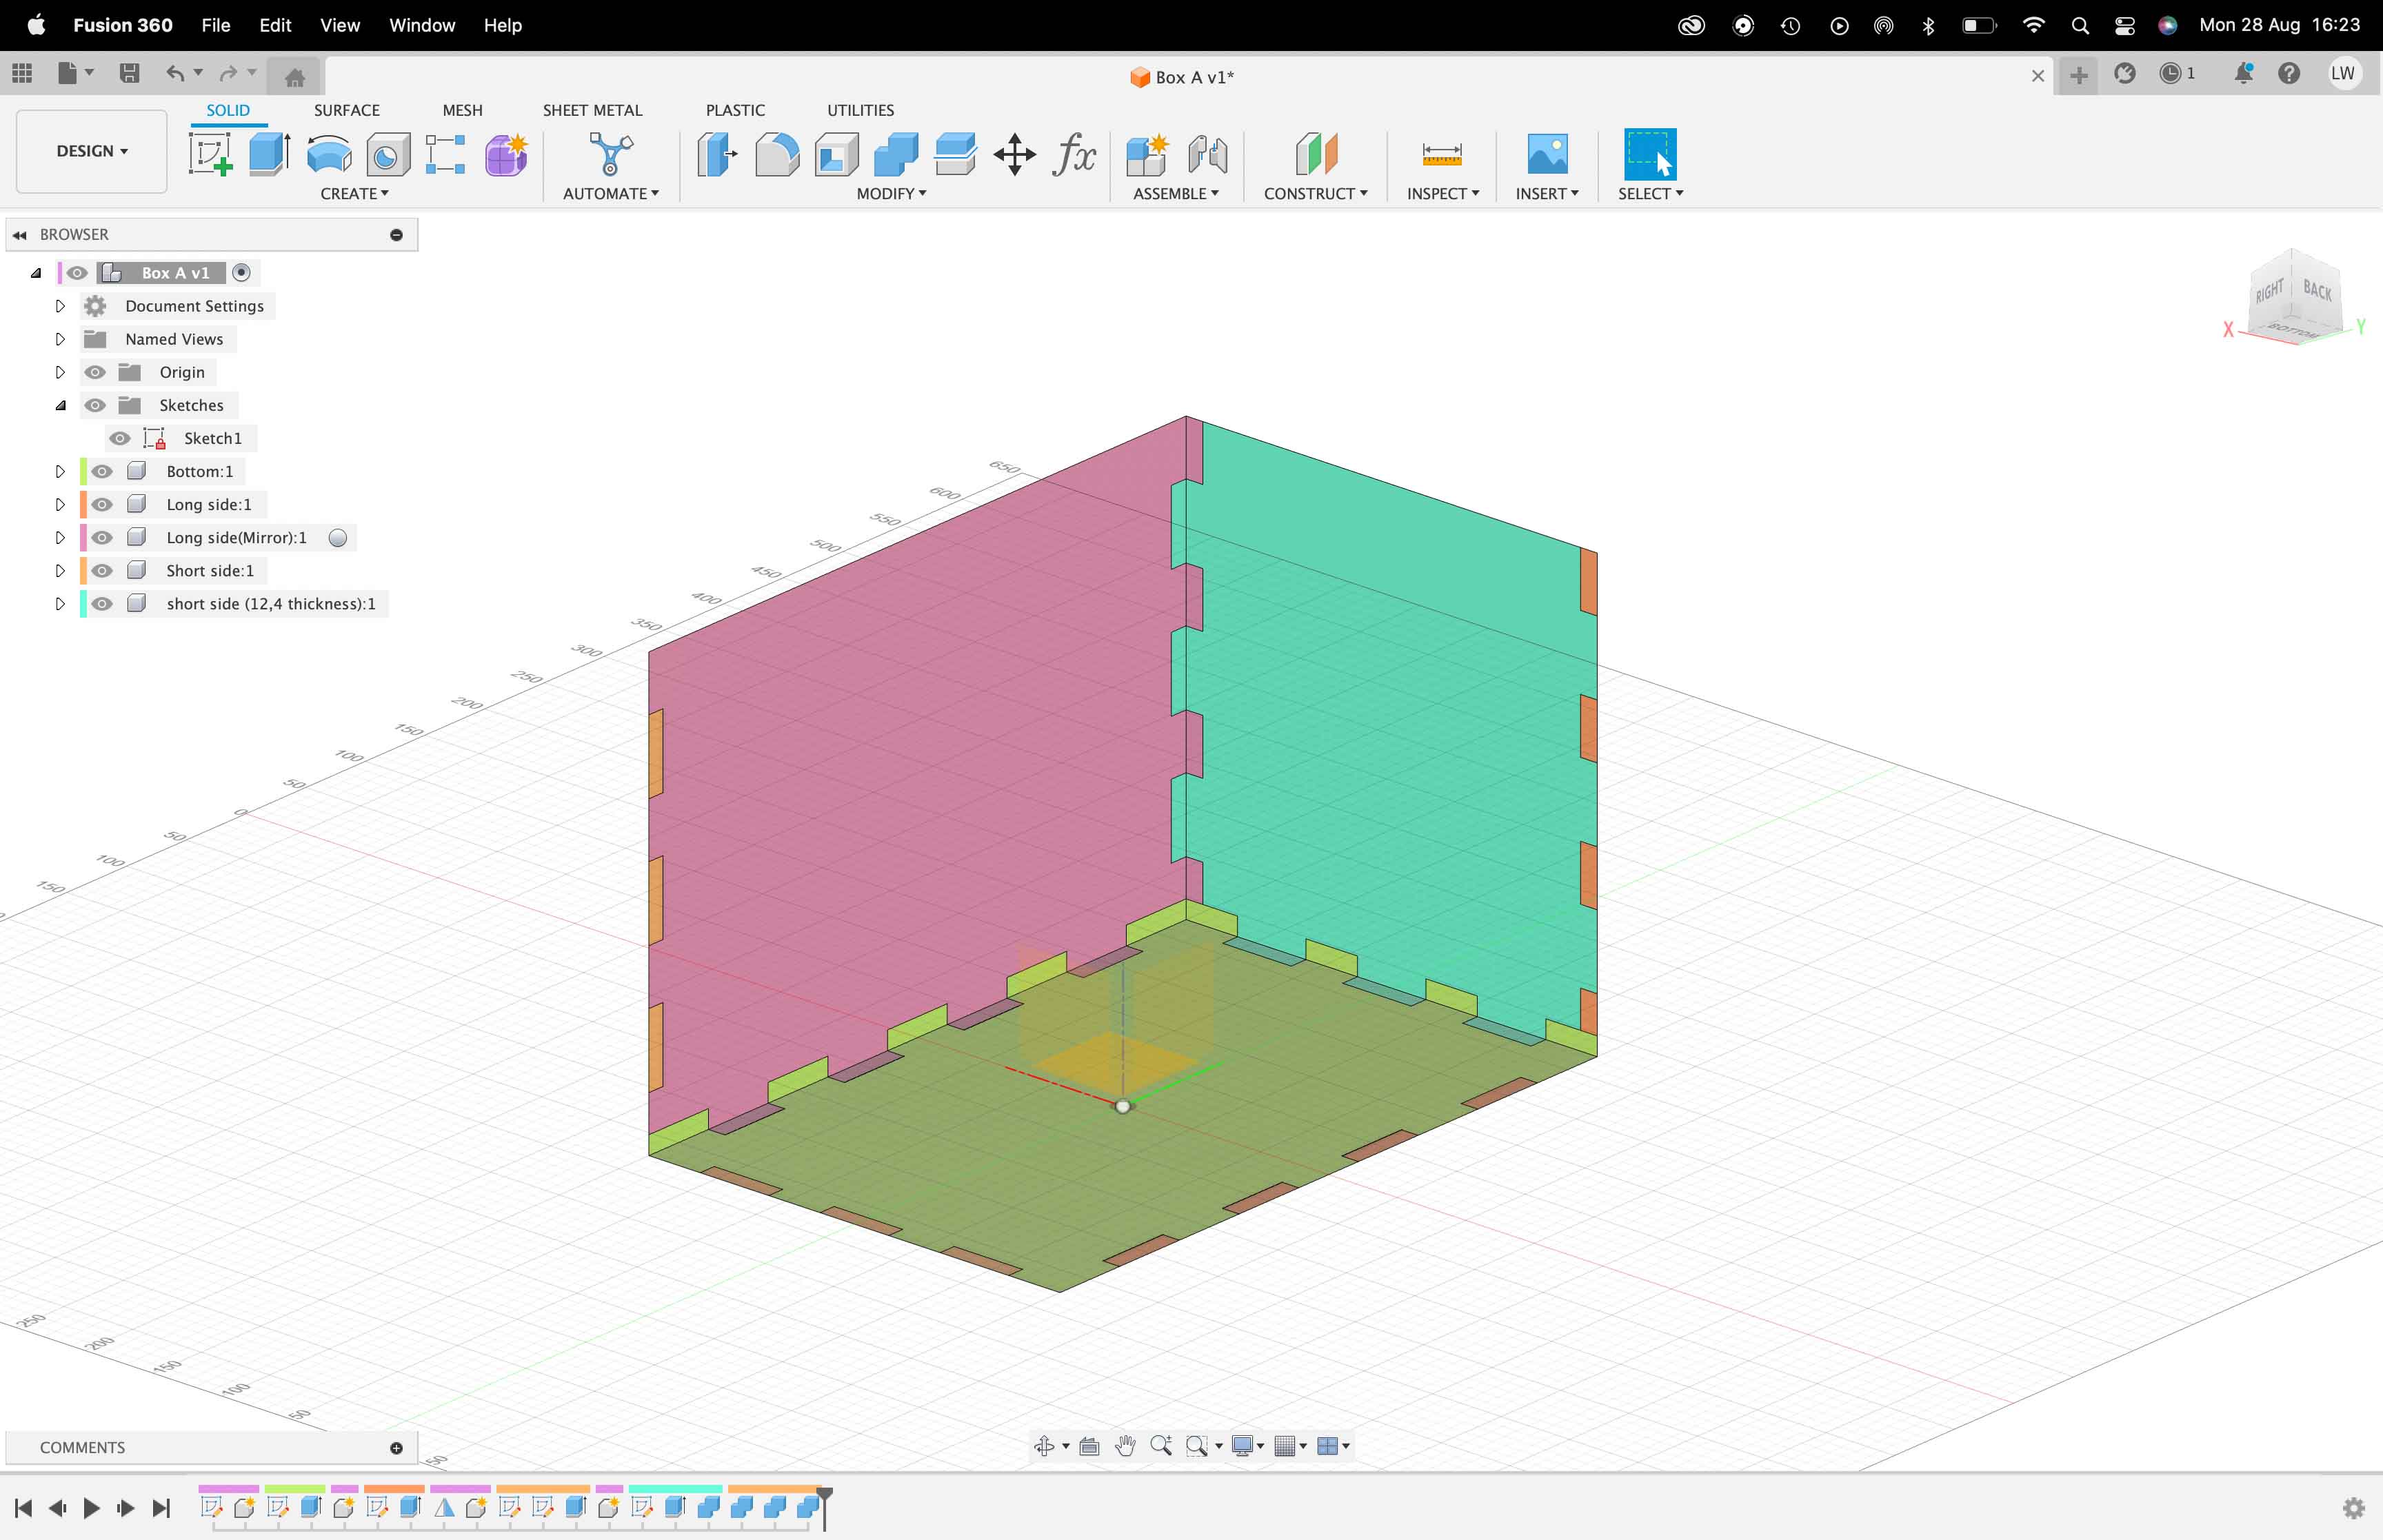This screenshot has height=1540, width=2383.
Task: Open the job status clock icon
Action: (2170, 73)
